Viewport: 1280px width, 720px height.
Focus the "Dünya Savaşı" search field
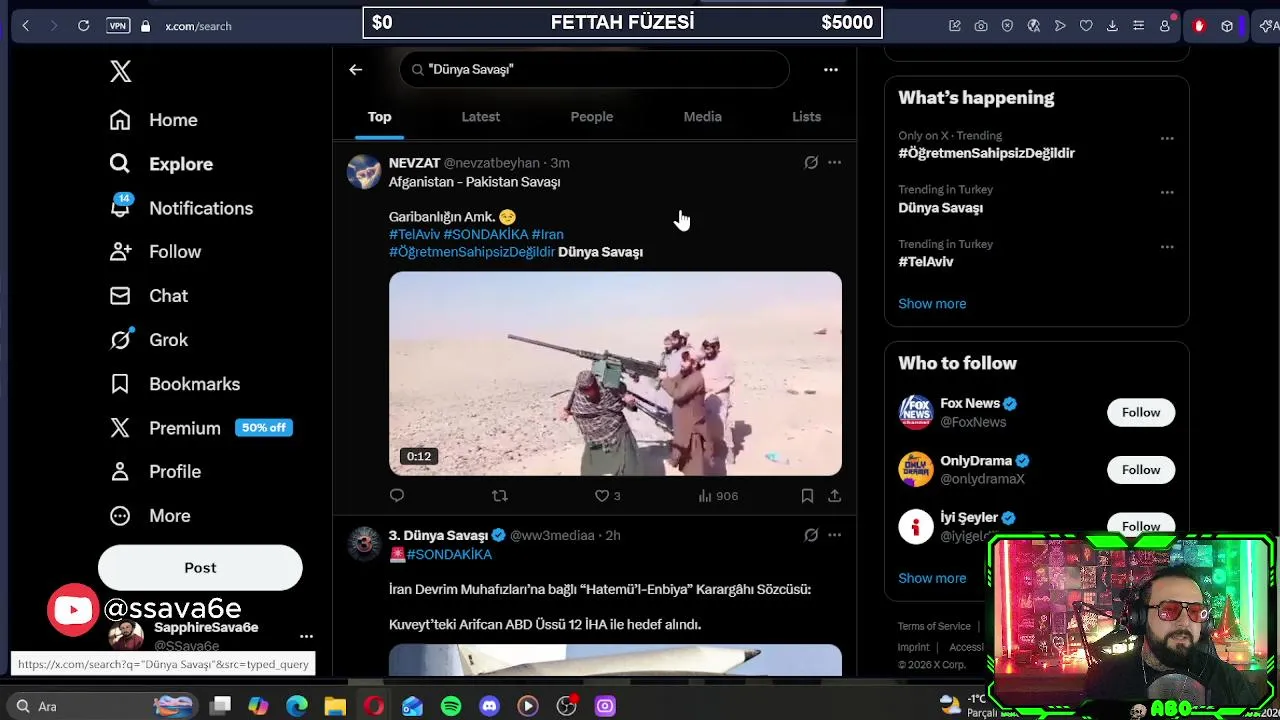pyautogui.click(x=595, y=69)
